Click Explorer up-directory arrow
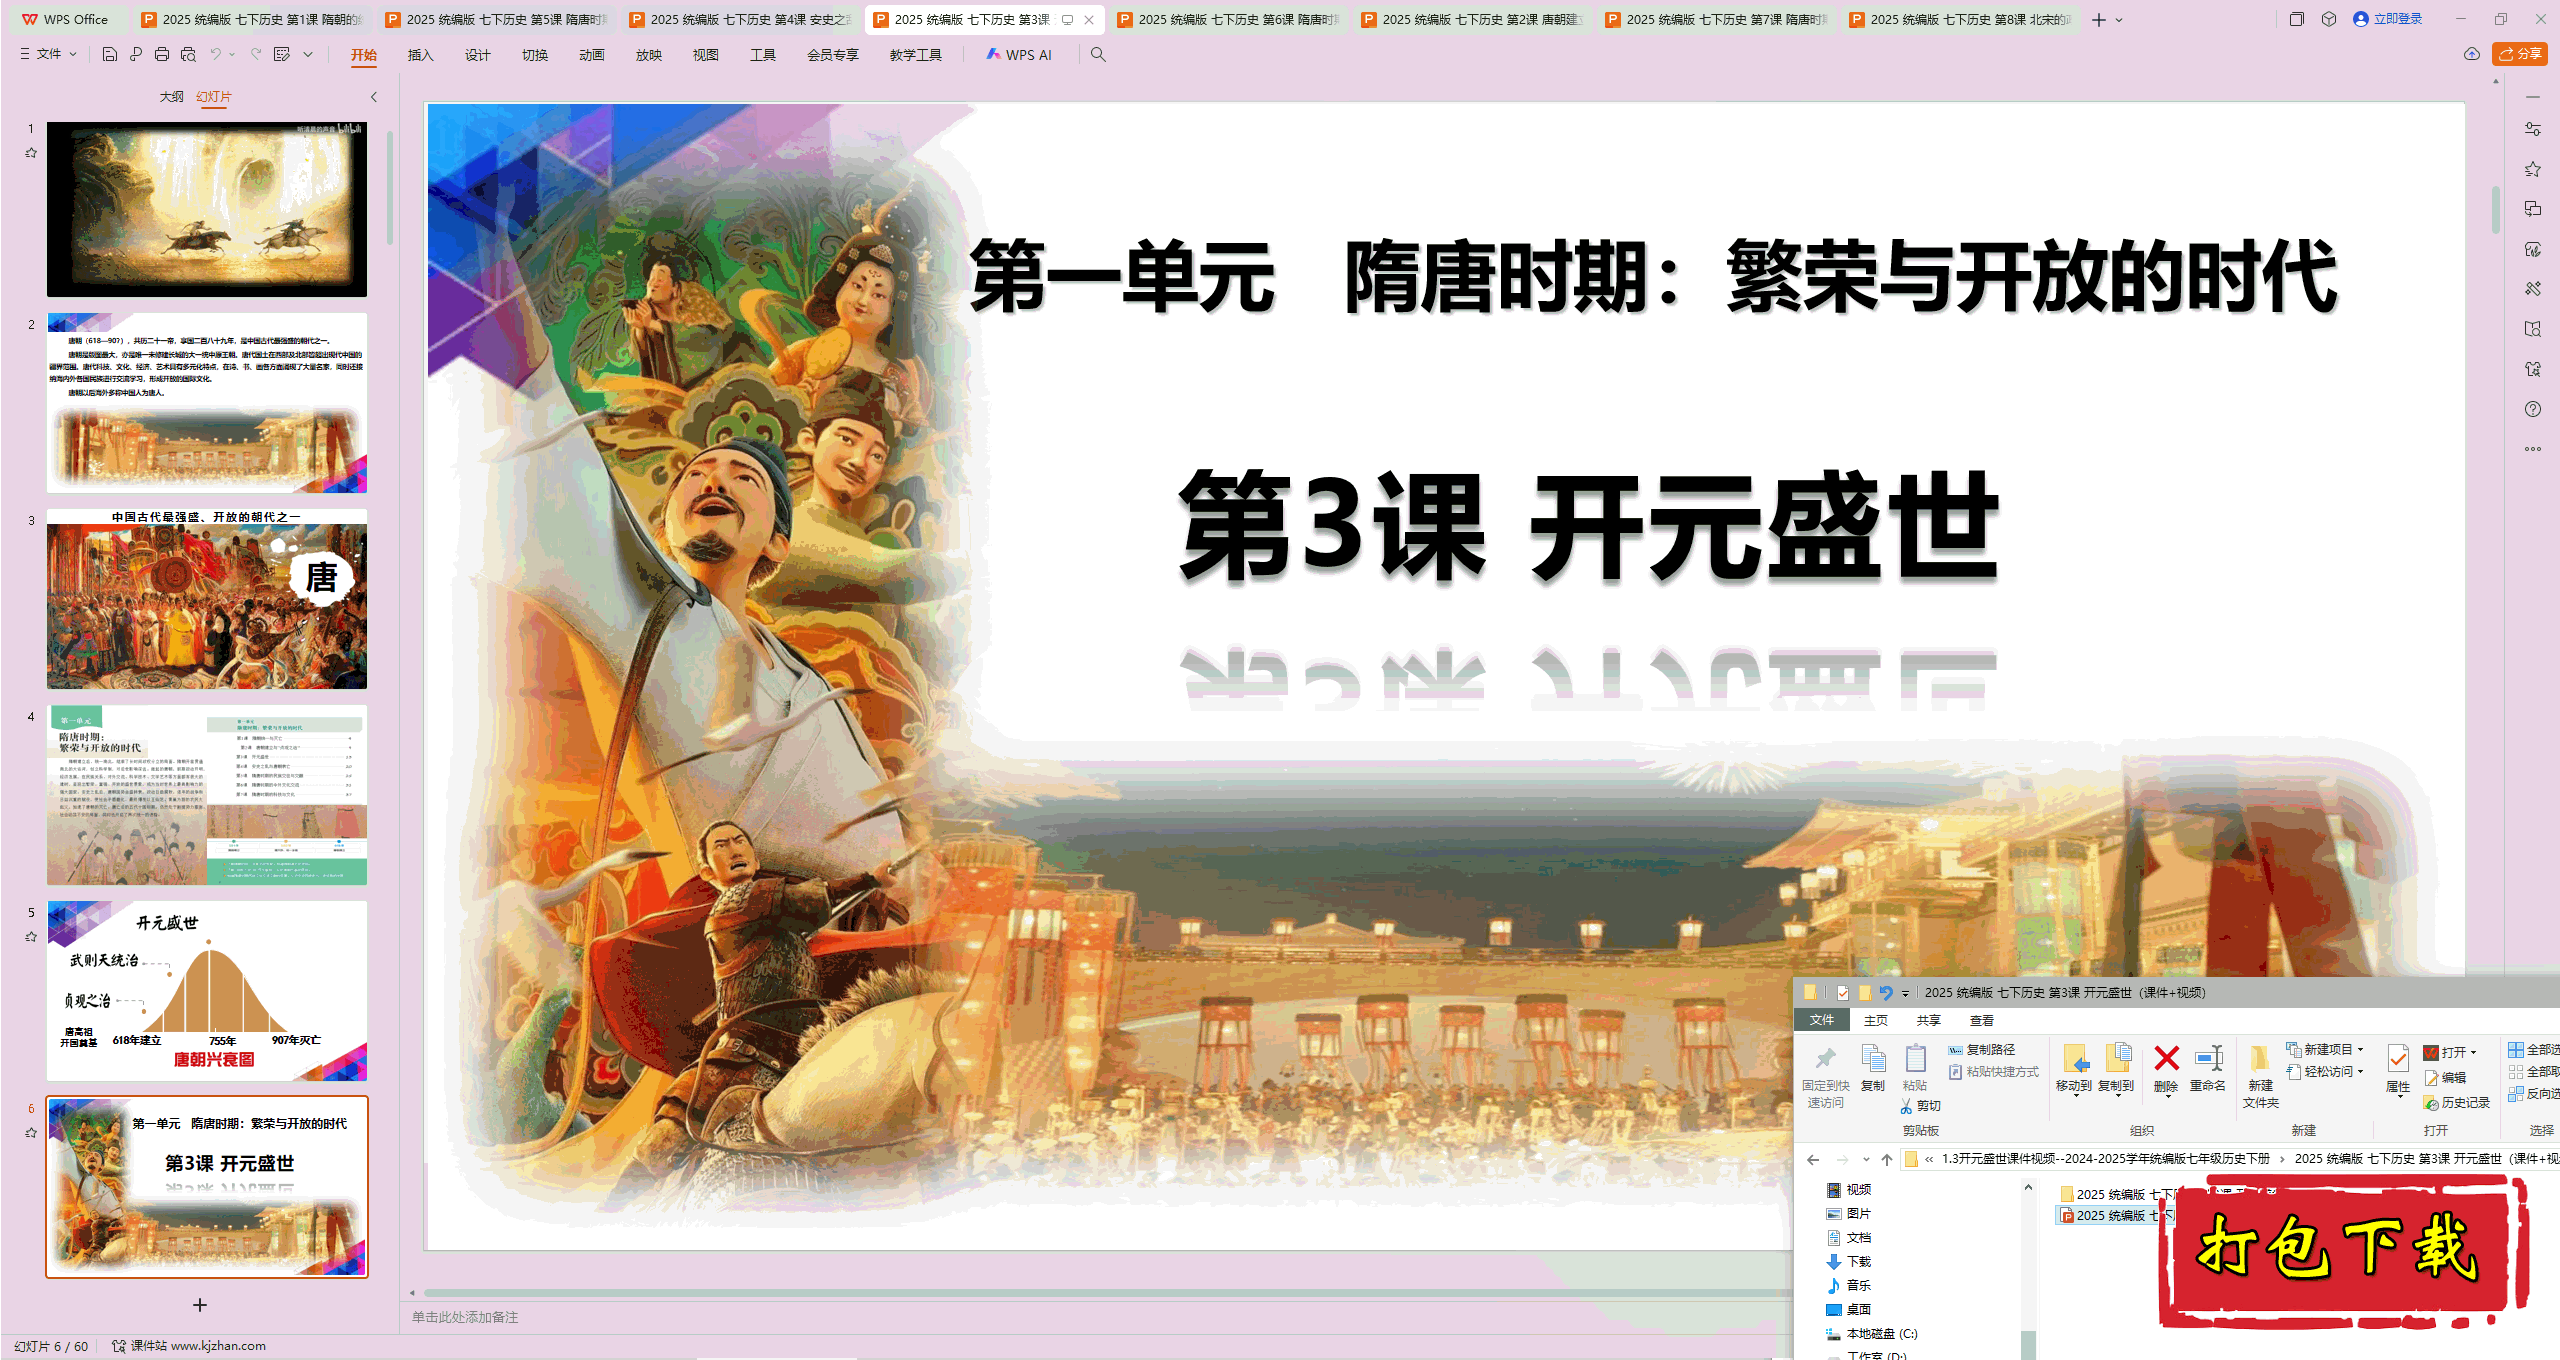The height and width of the screenshot is (1360, 2560). pyautogui.click(x=1887, y=1159)
